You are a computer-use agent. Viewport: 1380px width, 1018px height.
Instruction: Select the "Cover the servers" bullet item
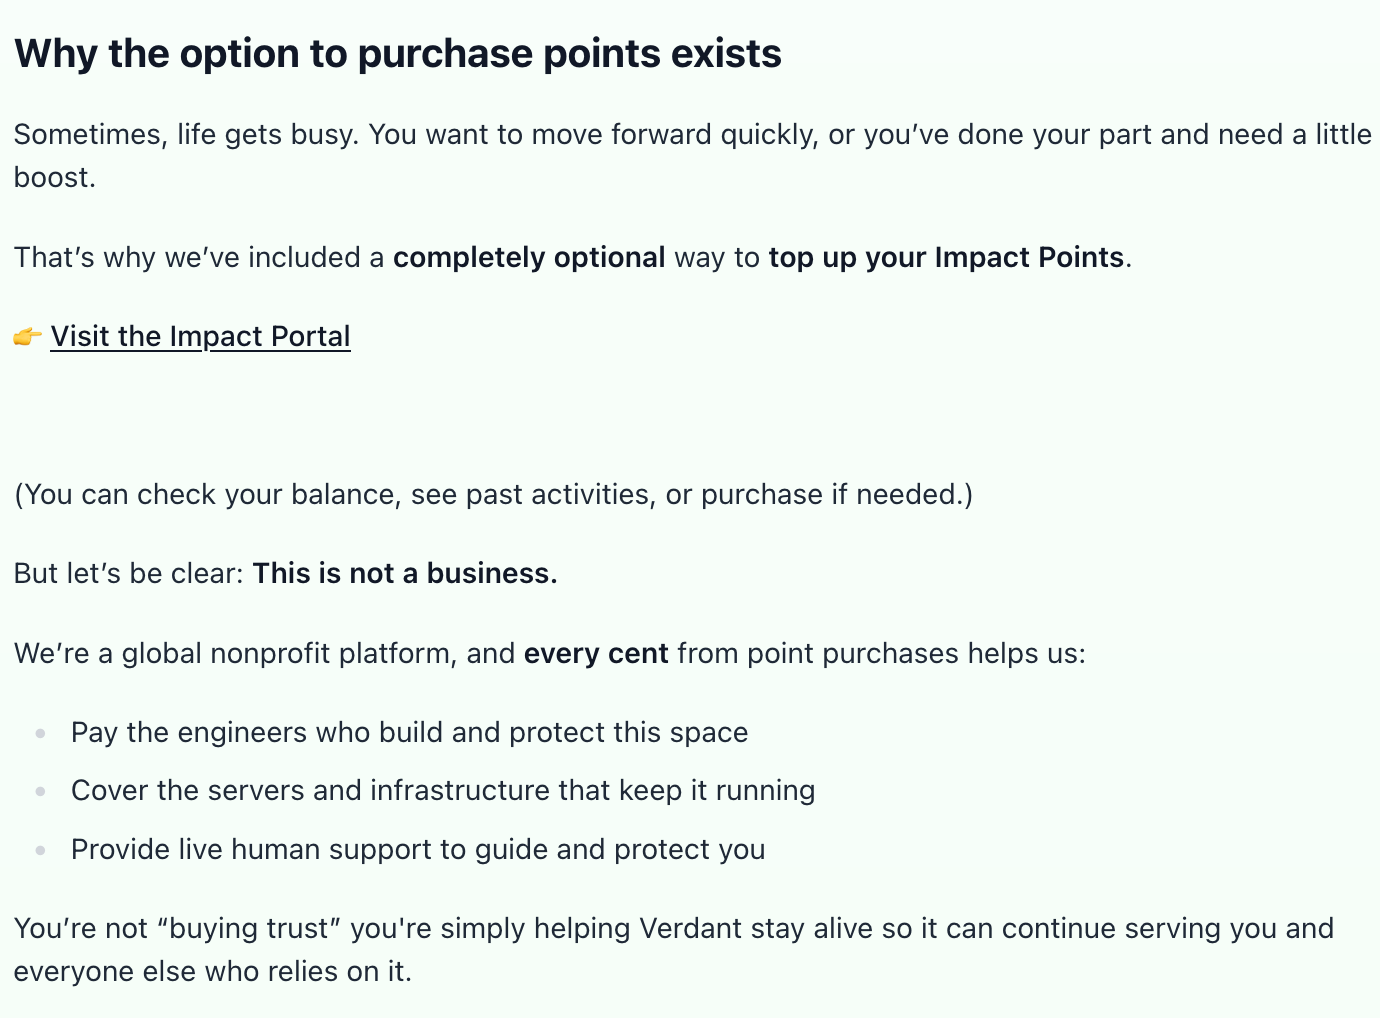pos(443,791)
